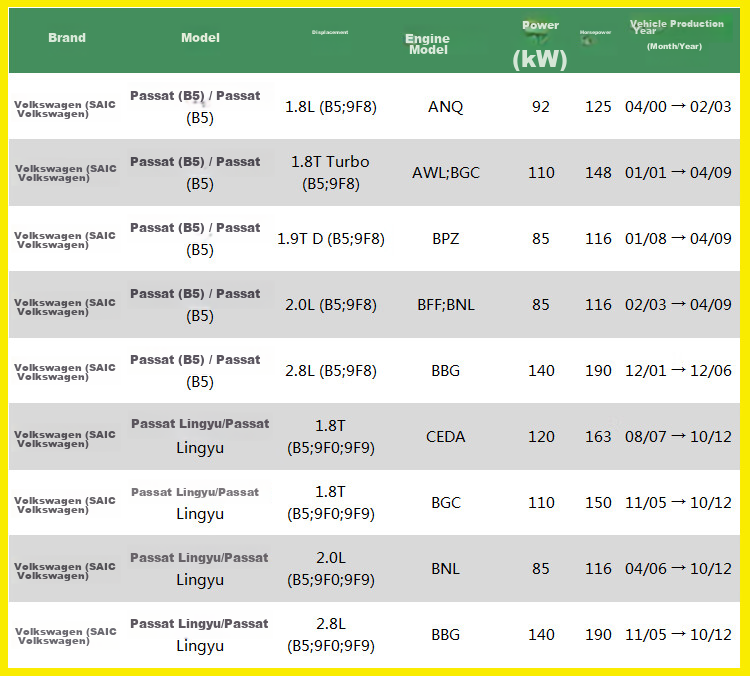Click the 190 horsepower in 12/01 → 12/06 row
The width and height of the screenshot is (750, 676).
(598, 370)
